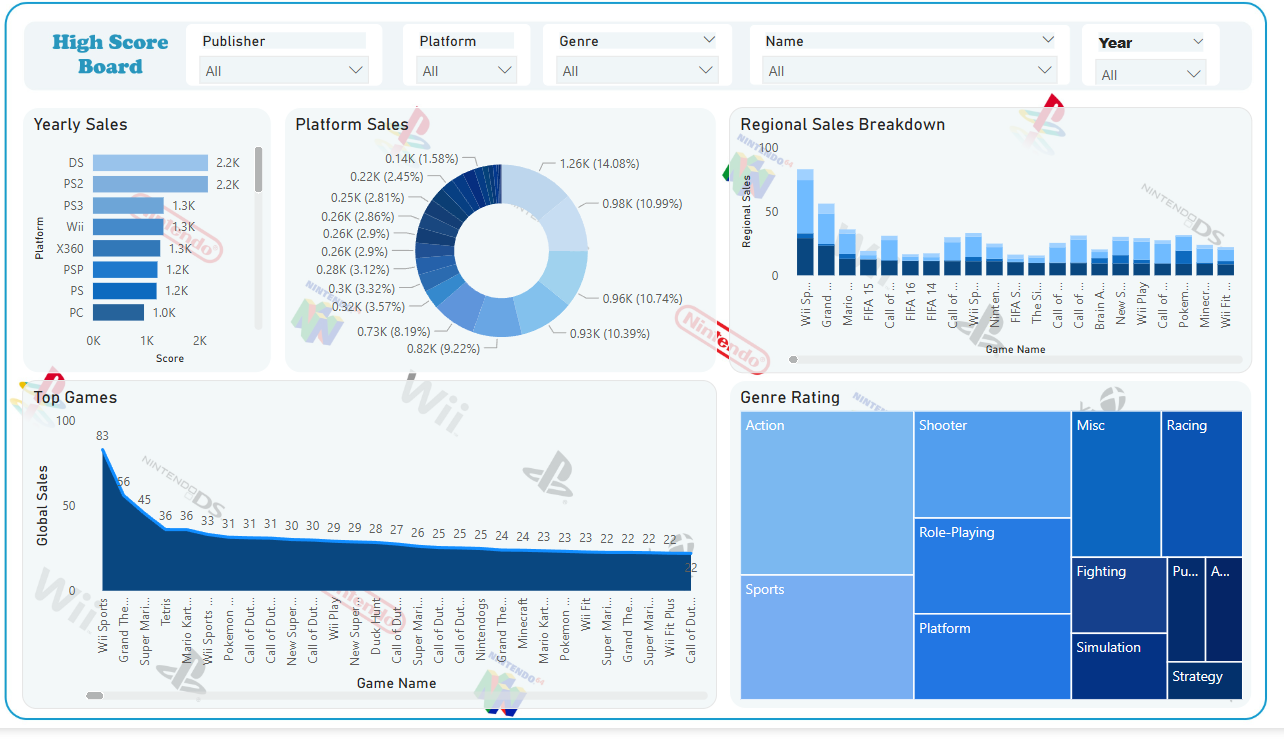Screen dimensions: 1284x739
Task: Click the "0.82K (9.22%)" donut label
Action: (x=444, y=349)
